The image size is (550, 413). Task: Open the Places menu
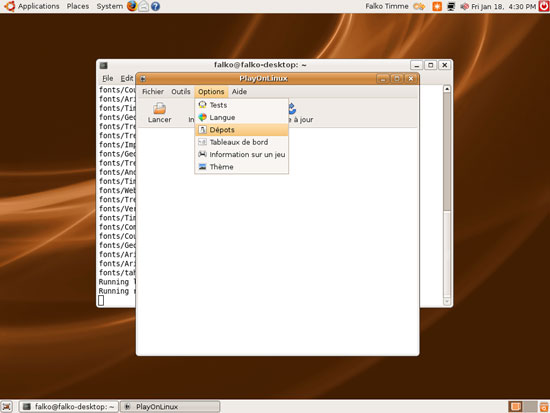78,6
